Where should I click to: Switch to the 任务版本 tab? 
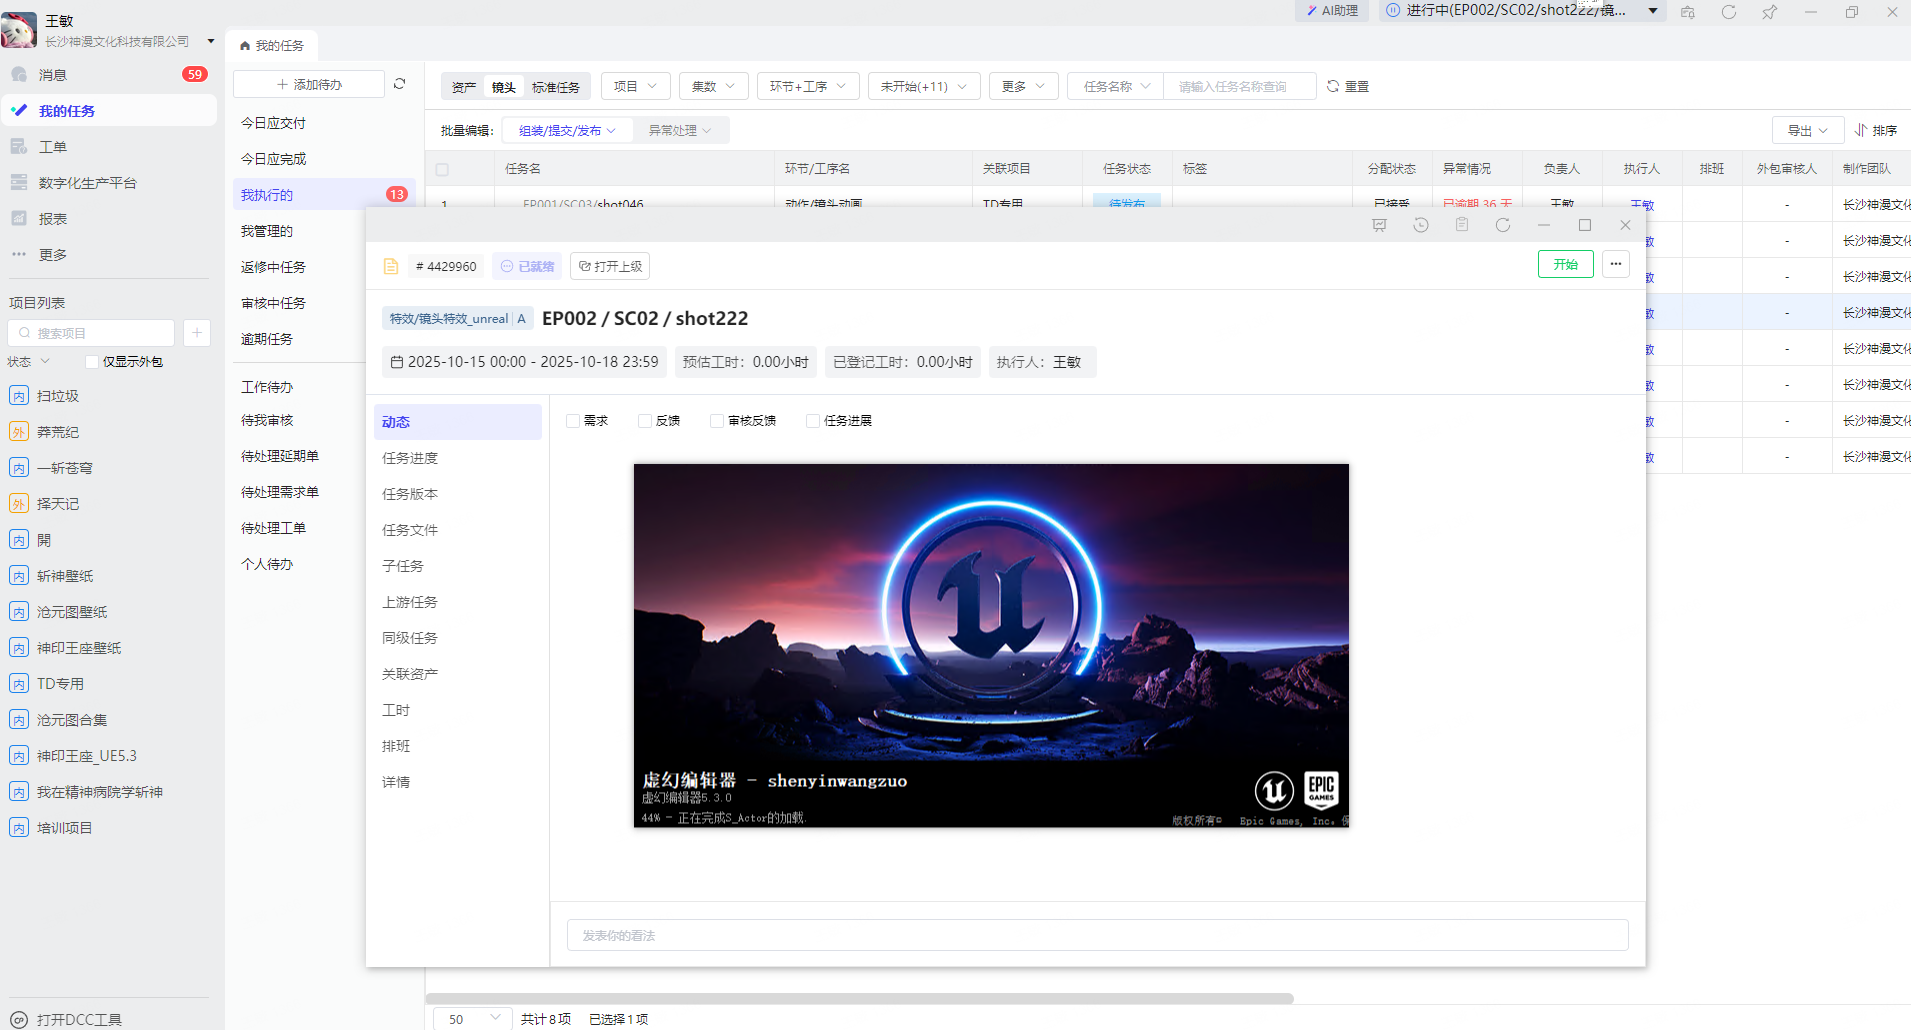tap(410, 494)
